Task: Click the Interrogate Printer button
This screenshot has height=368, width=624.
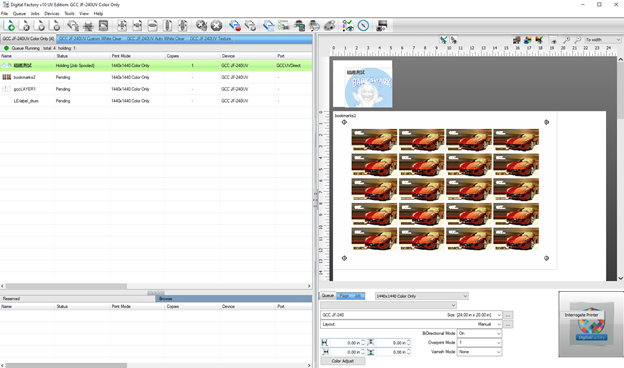Action: click(x=581, y=315)
